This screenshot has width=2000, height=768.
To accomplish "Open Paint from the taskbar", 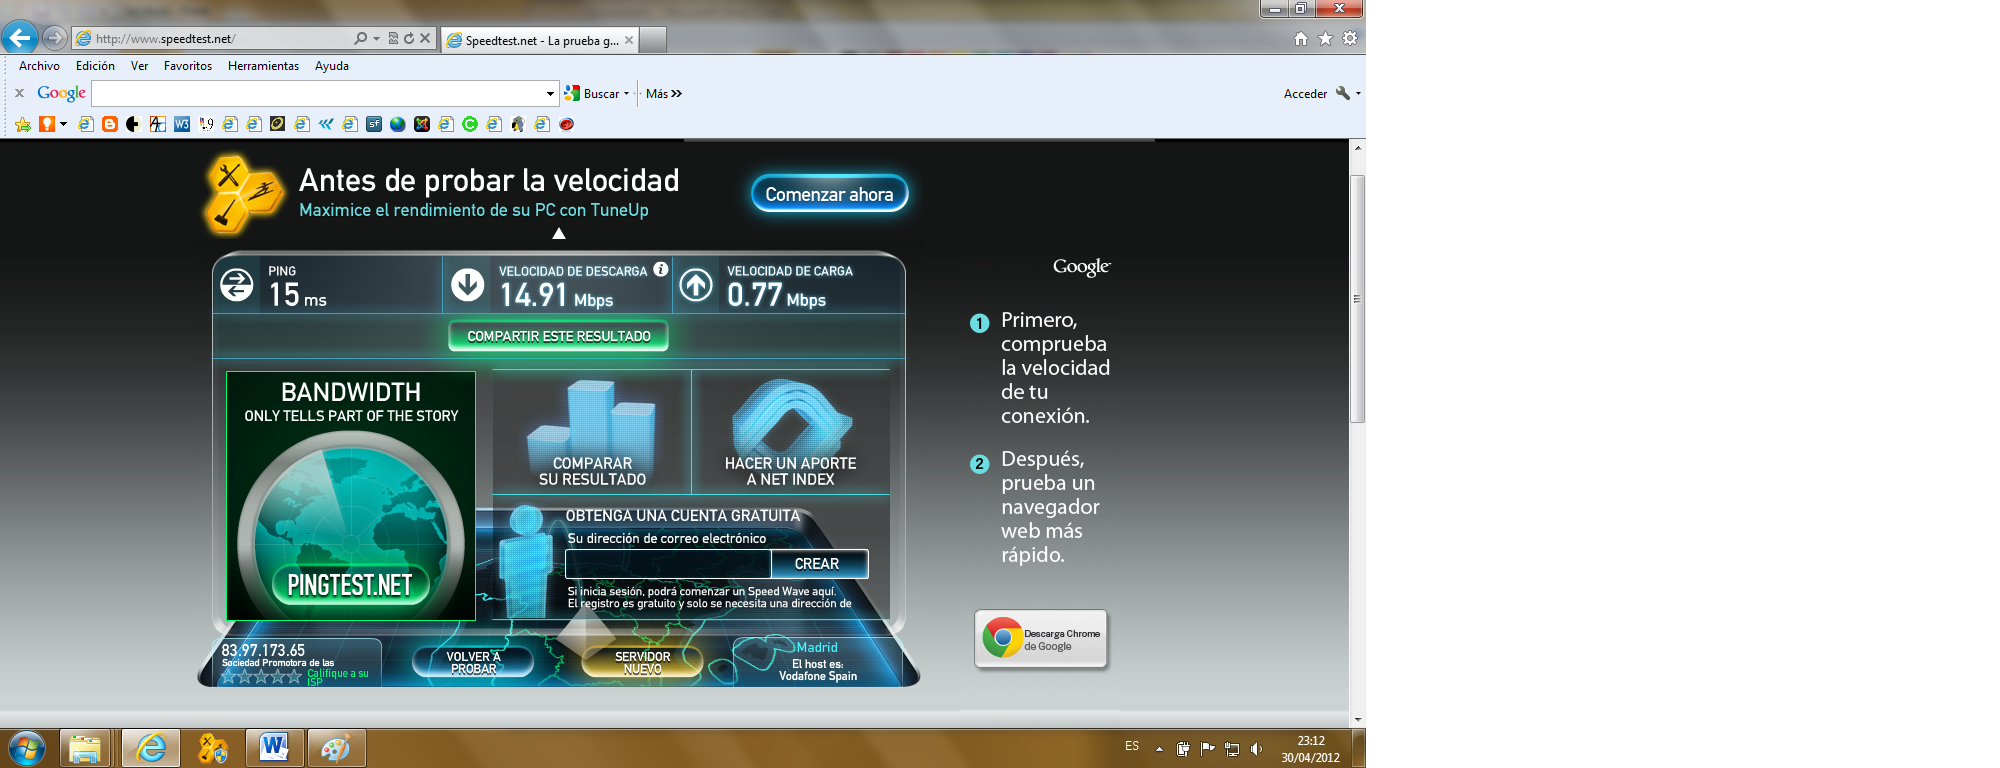I will [336, 748].
